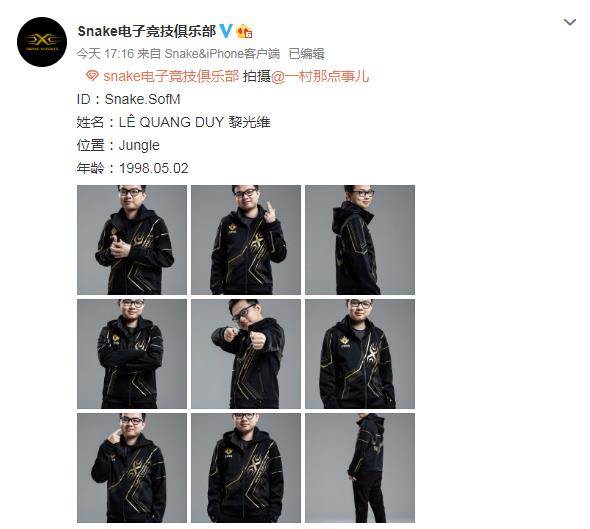Open the crossed-arms pose photo
Image resolution: width=590 pixels, height=529 pixels.
point(132,354)
